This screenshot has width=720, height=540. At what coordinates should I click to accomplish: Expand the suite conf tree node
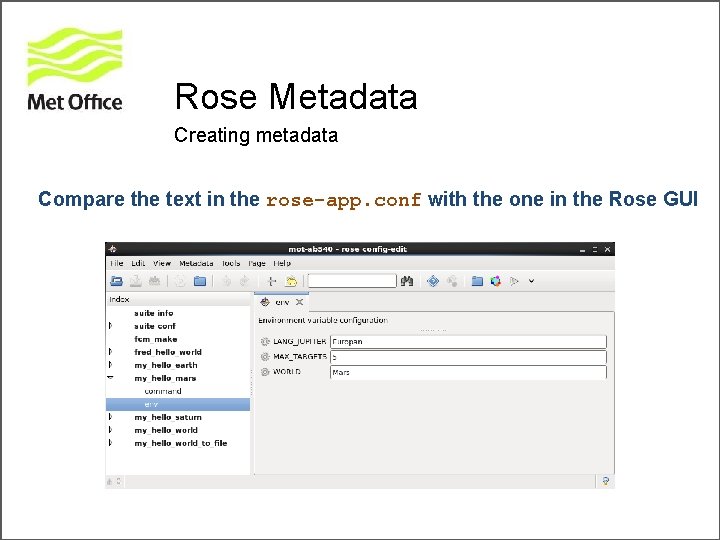[111, 326]
